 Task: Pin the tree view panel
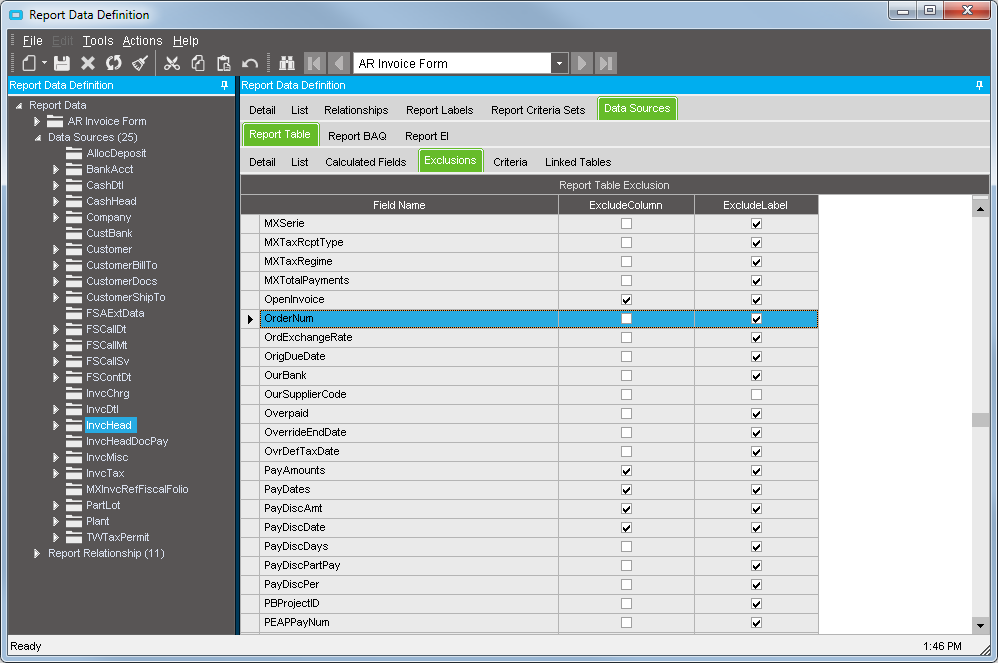224,85
